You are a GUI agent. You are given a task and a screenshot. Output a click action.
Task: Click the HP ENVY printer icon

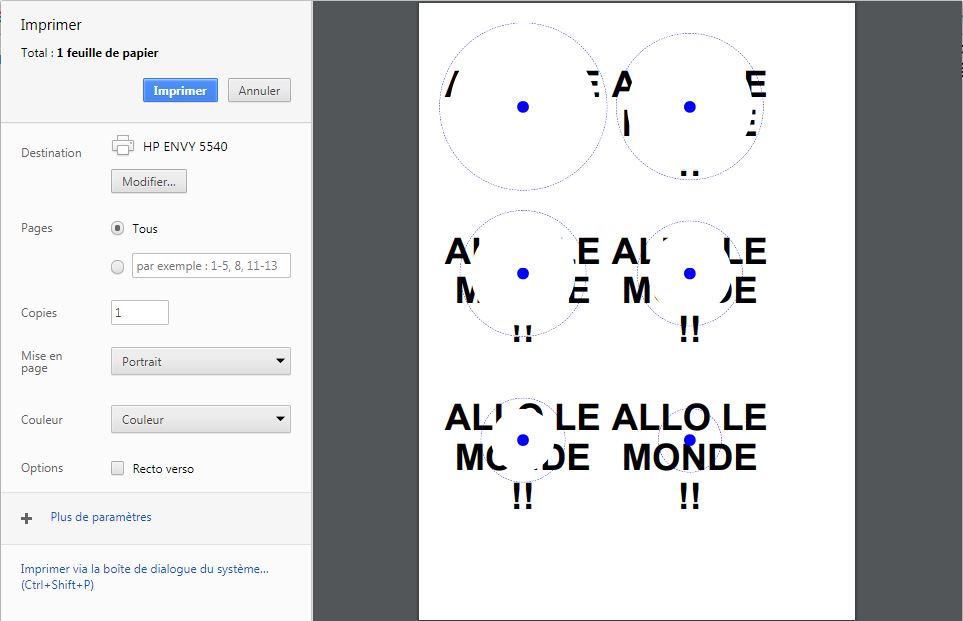123,146
